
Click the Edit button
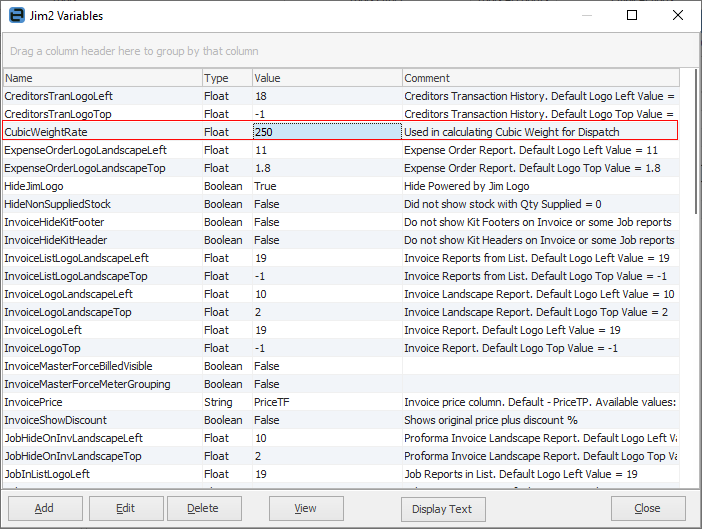click(126, 508)
